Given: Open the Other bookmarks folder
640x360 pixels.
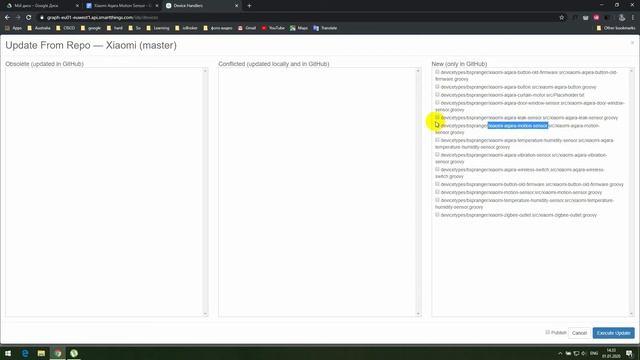Looking at the screenshot, I should click(x=616, y=28).
